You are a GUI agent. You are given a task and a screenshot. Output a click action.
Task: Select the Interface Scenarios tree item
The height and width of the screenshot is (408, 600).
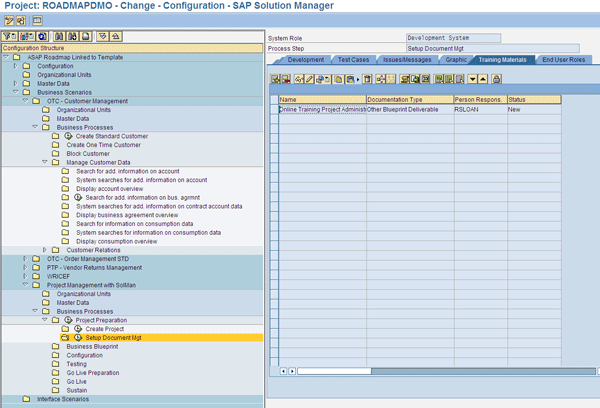[x=63, y=399]
